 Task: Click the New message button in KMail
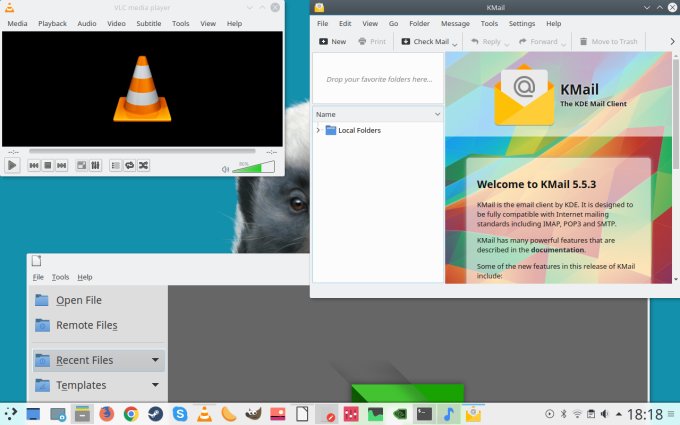tap(332, 42)
